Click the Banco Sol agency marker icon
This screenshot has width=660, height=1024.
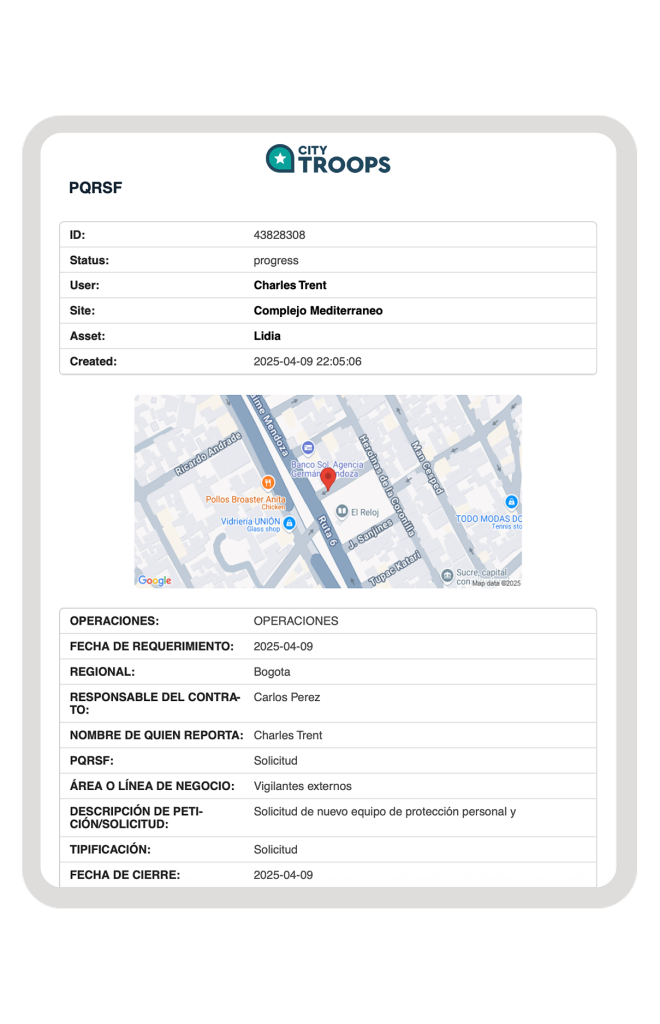pyautogui.click(x=308, y=448)
